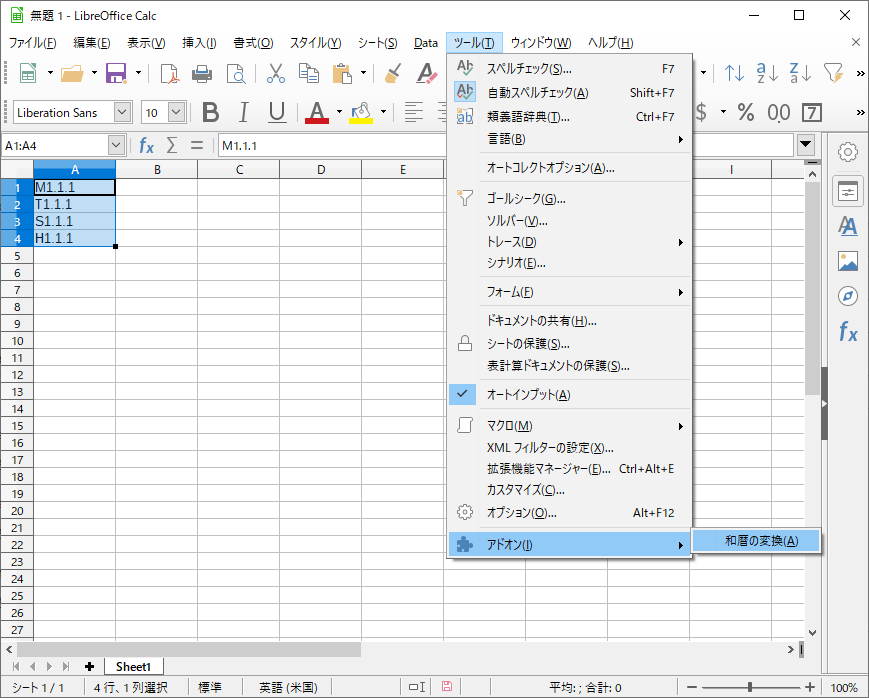
Task: Click the Sort up-down arrows icon
Action: tap(734, 73)
